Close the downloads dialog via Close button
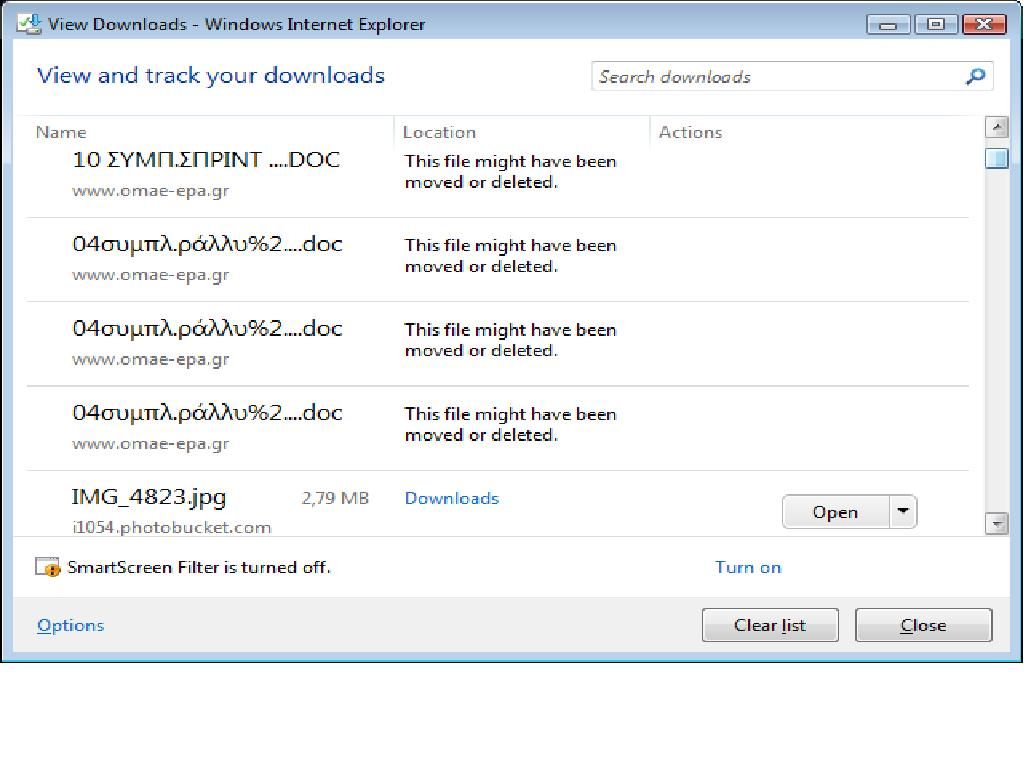The height and width of the screenshot is (768, 1024). coord(923,625)
